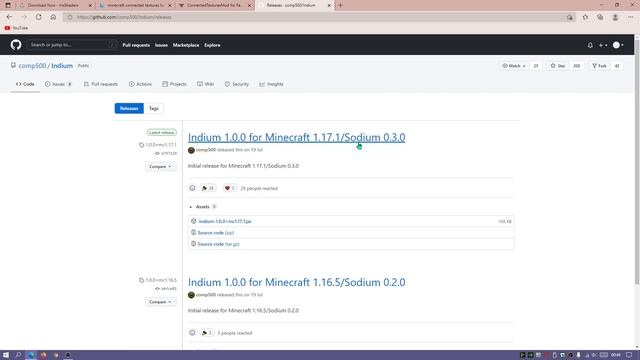Open the plus create-new dropdown in header
This screenshot has width=640, height=360.
point(603,45)
